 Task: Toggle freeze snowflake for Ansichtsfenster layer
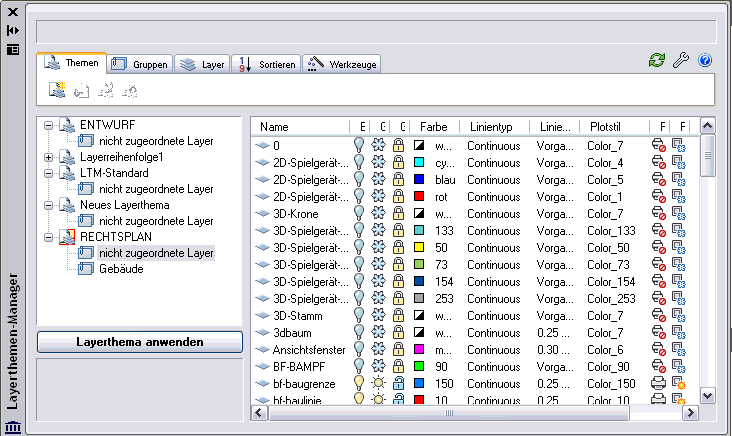[x=378, y=350]
